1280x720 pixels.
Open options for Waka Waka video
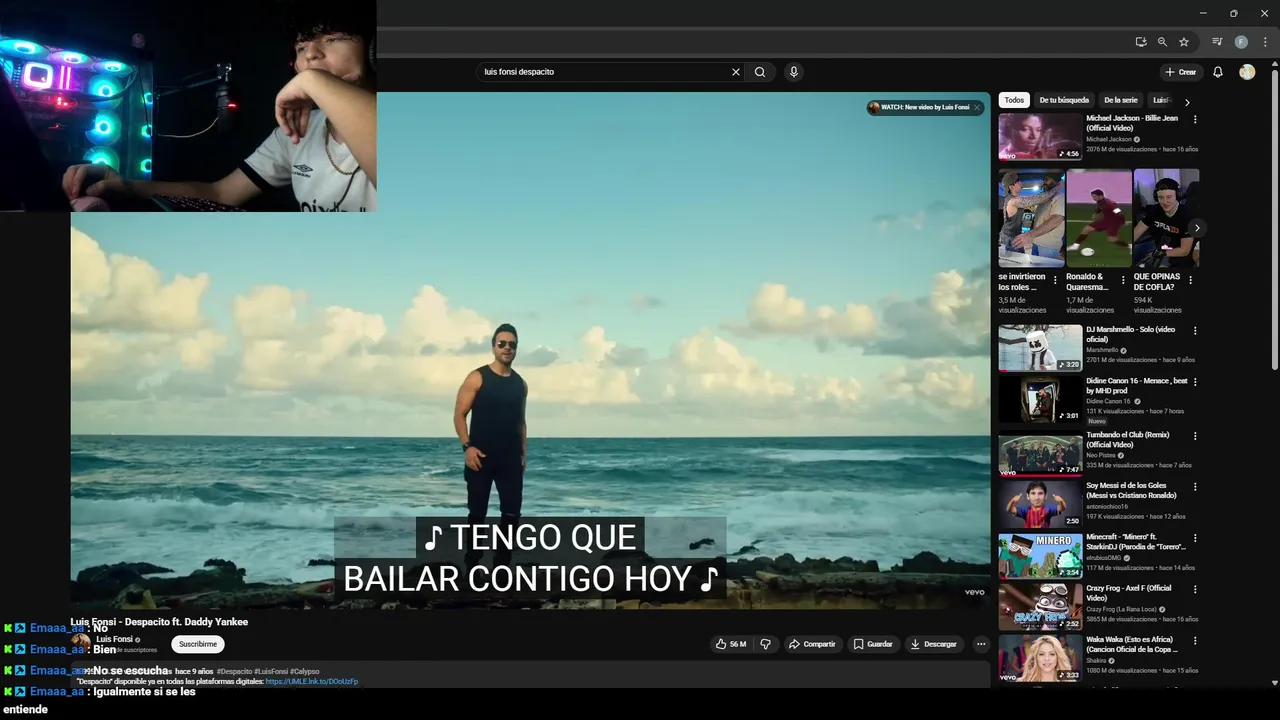click(x=1195, y=640)
